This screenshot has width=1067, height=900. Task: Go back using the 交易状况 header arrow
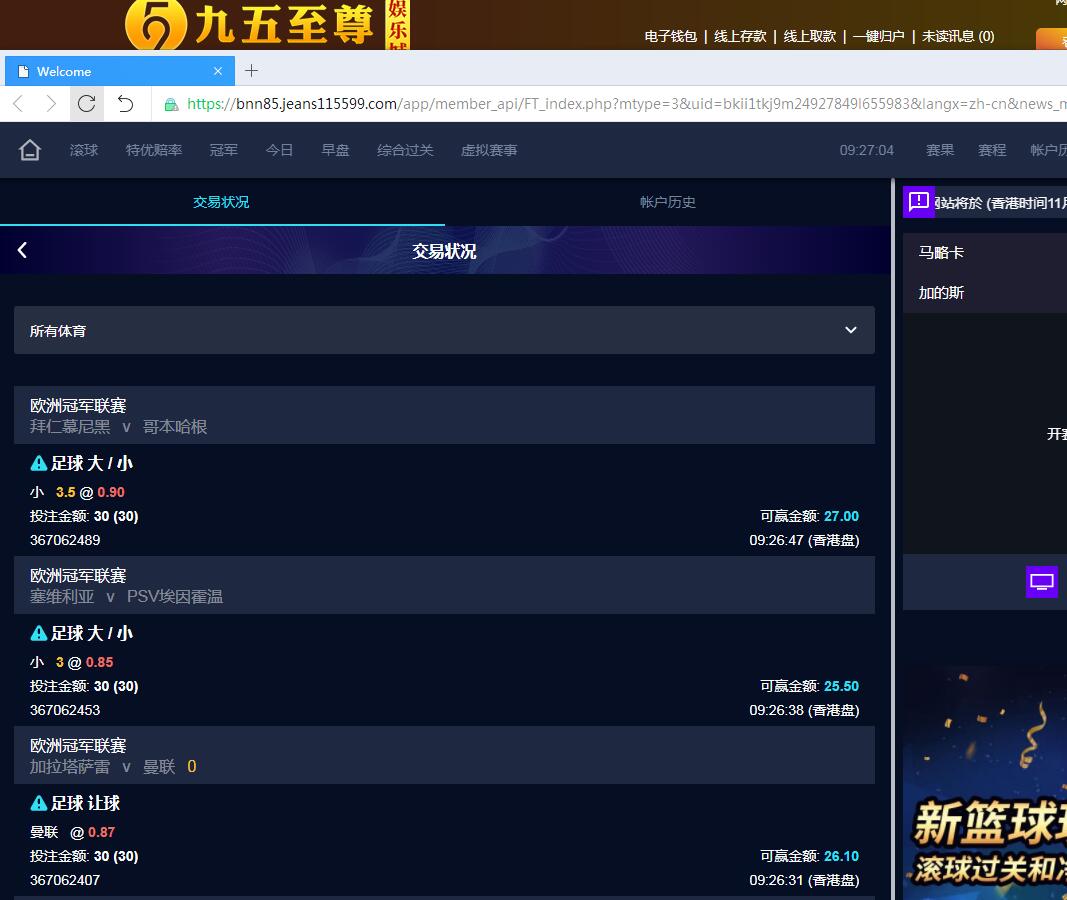click(22, 250)
